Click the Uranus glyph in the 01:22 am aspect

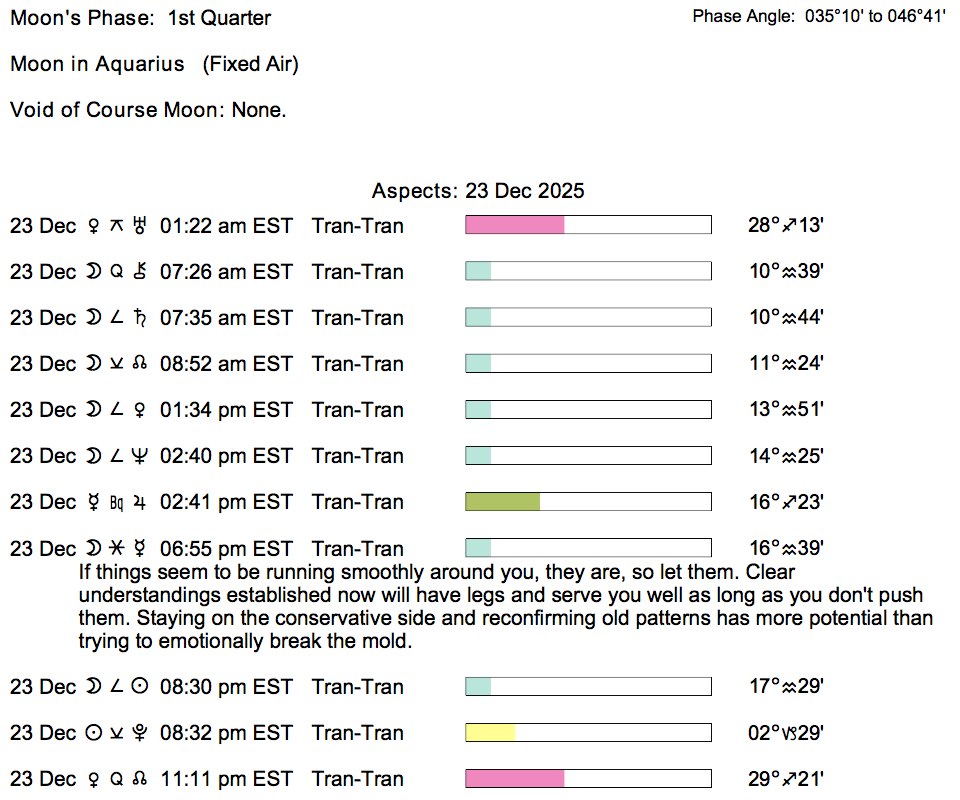140,226
